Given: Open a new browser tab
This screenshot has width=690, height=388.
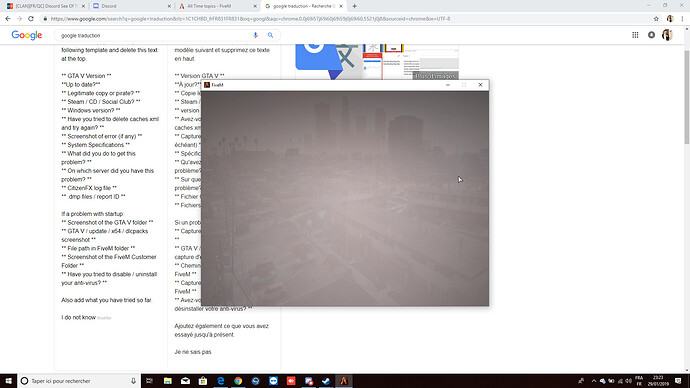Looking at the screenshot, I should click(355, 6).
